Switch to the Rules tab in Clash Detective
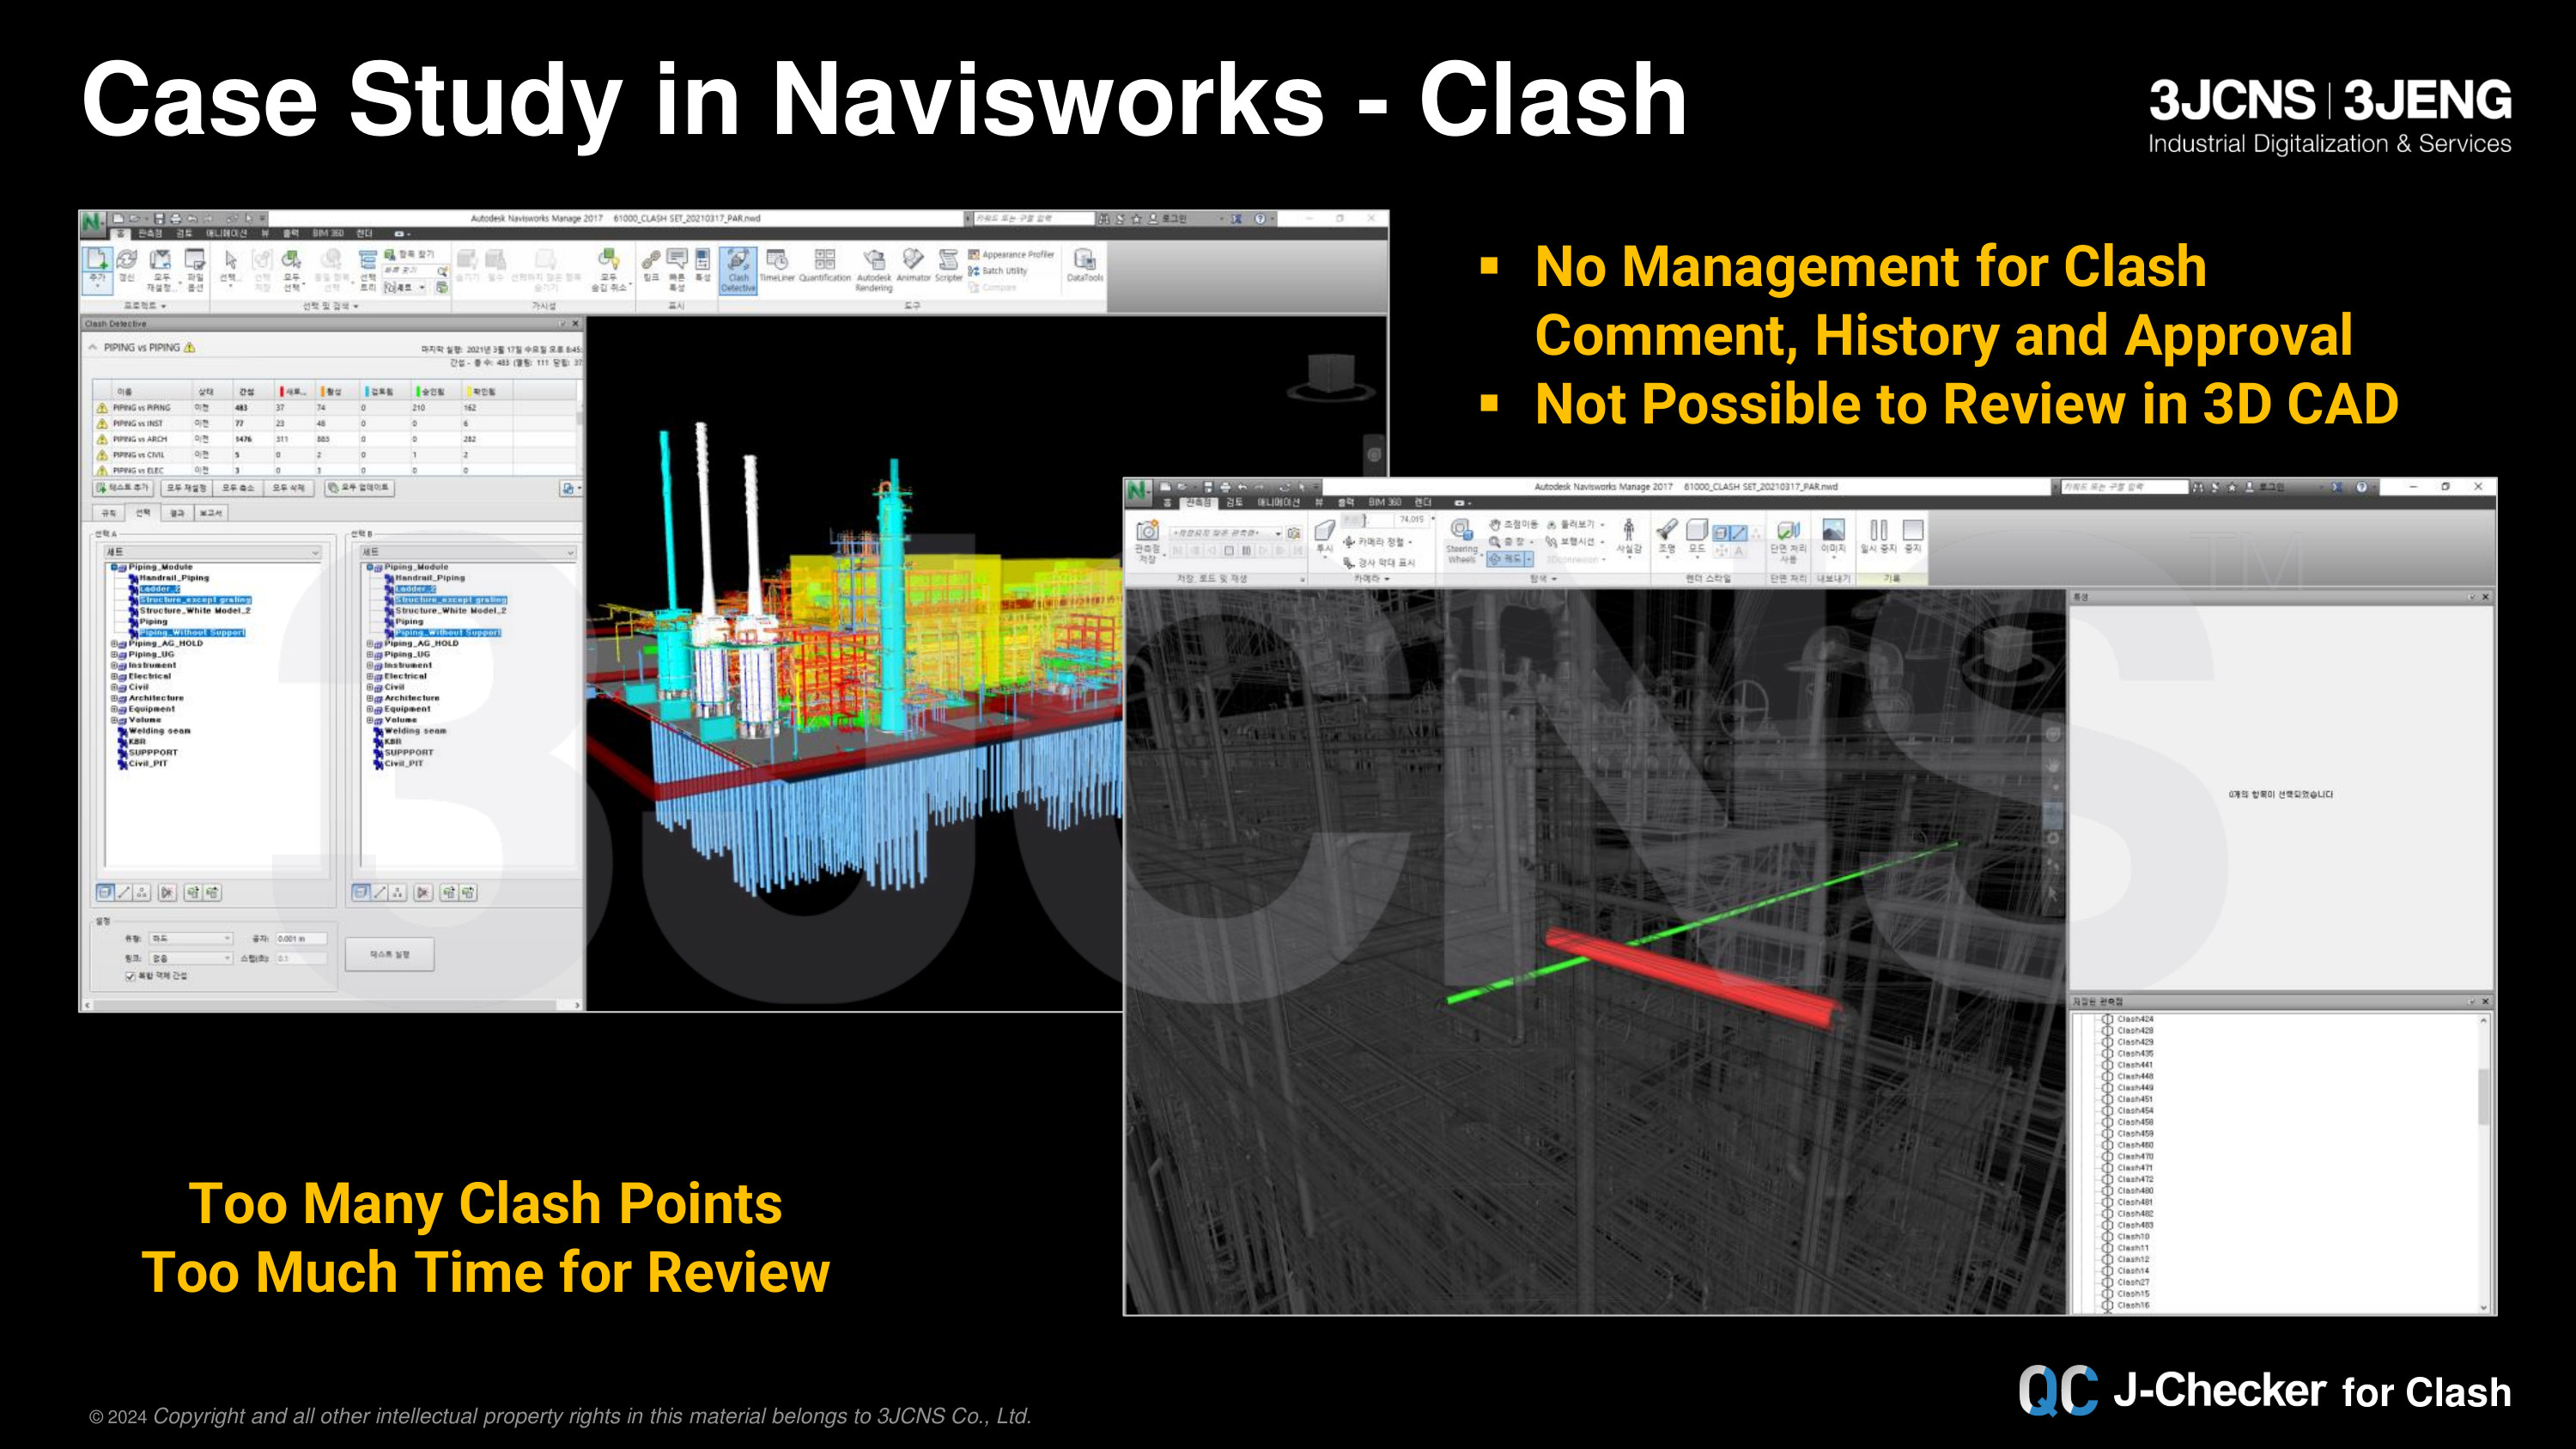This screenshot has width=2576, height=1449. pos(108,513)
